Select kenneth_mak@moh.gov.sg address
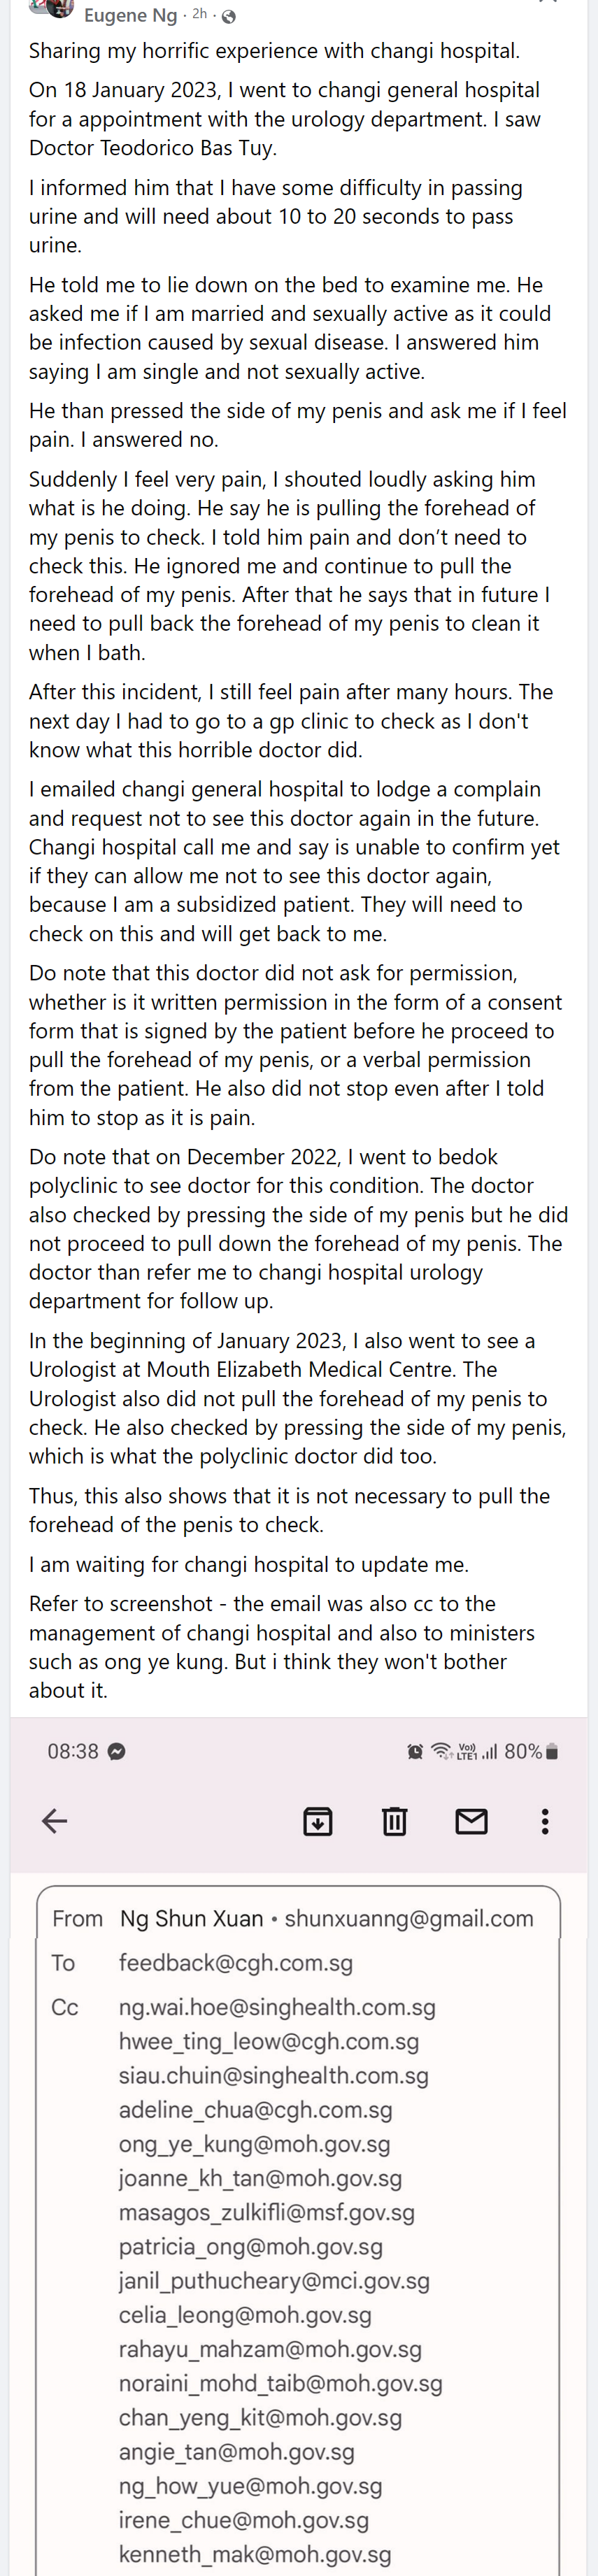598x2576 pixels. click(x=255, y=2553)
